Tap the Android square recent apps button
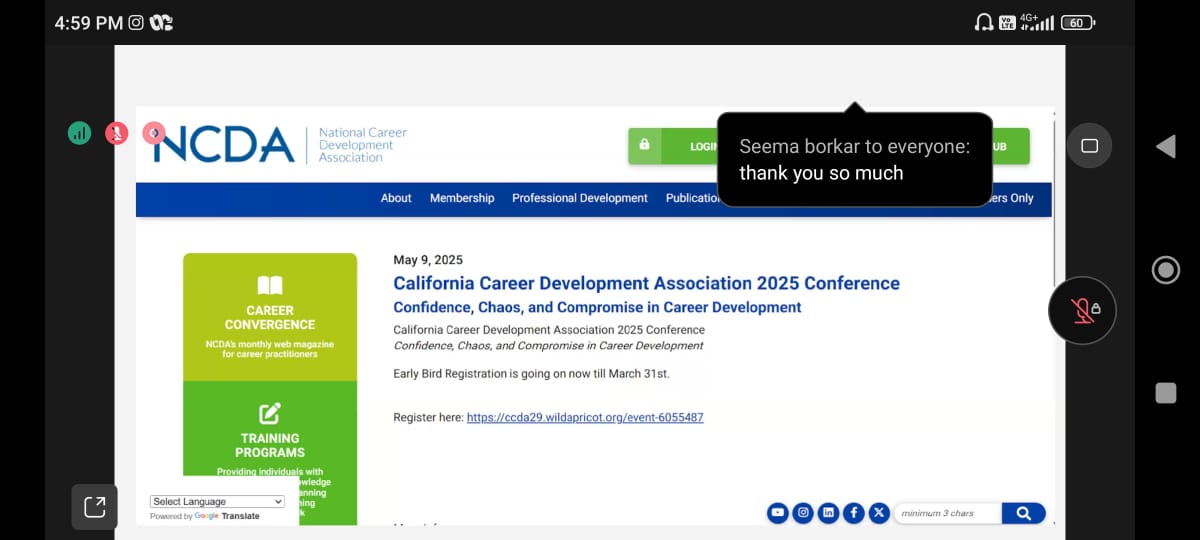1200x540 pixels. 1166,393
